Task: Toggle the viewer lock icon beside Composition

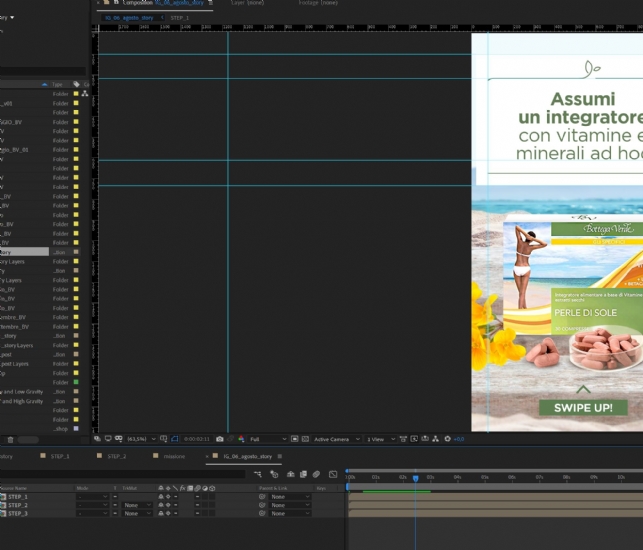Action: pos(116,2)
